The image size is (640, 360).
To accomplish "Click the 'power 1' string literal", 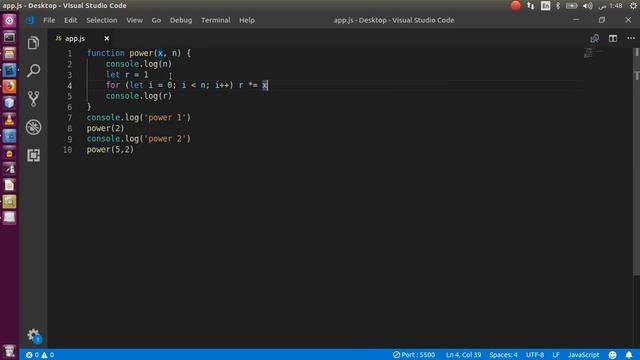I will pos(165,118).
